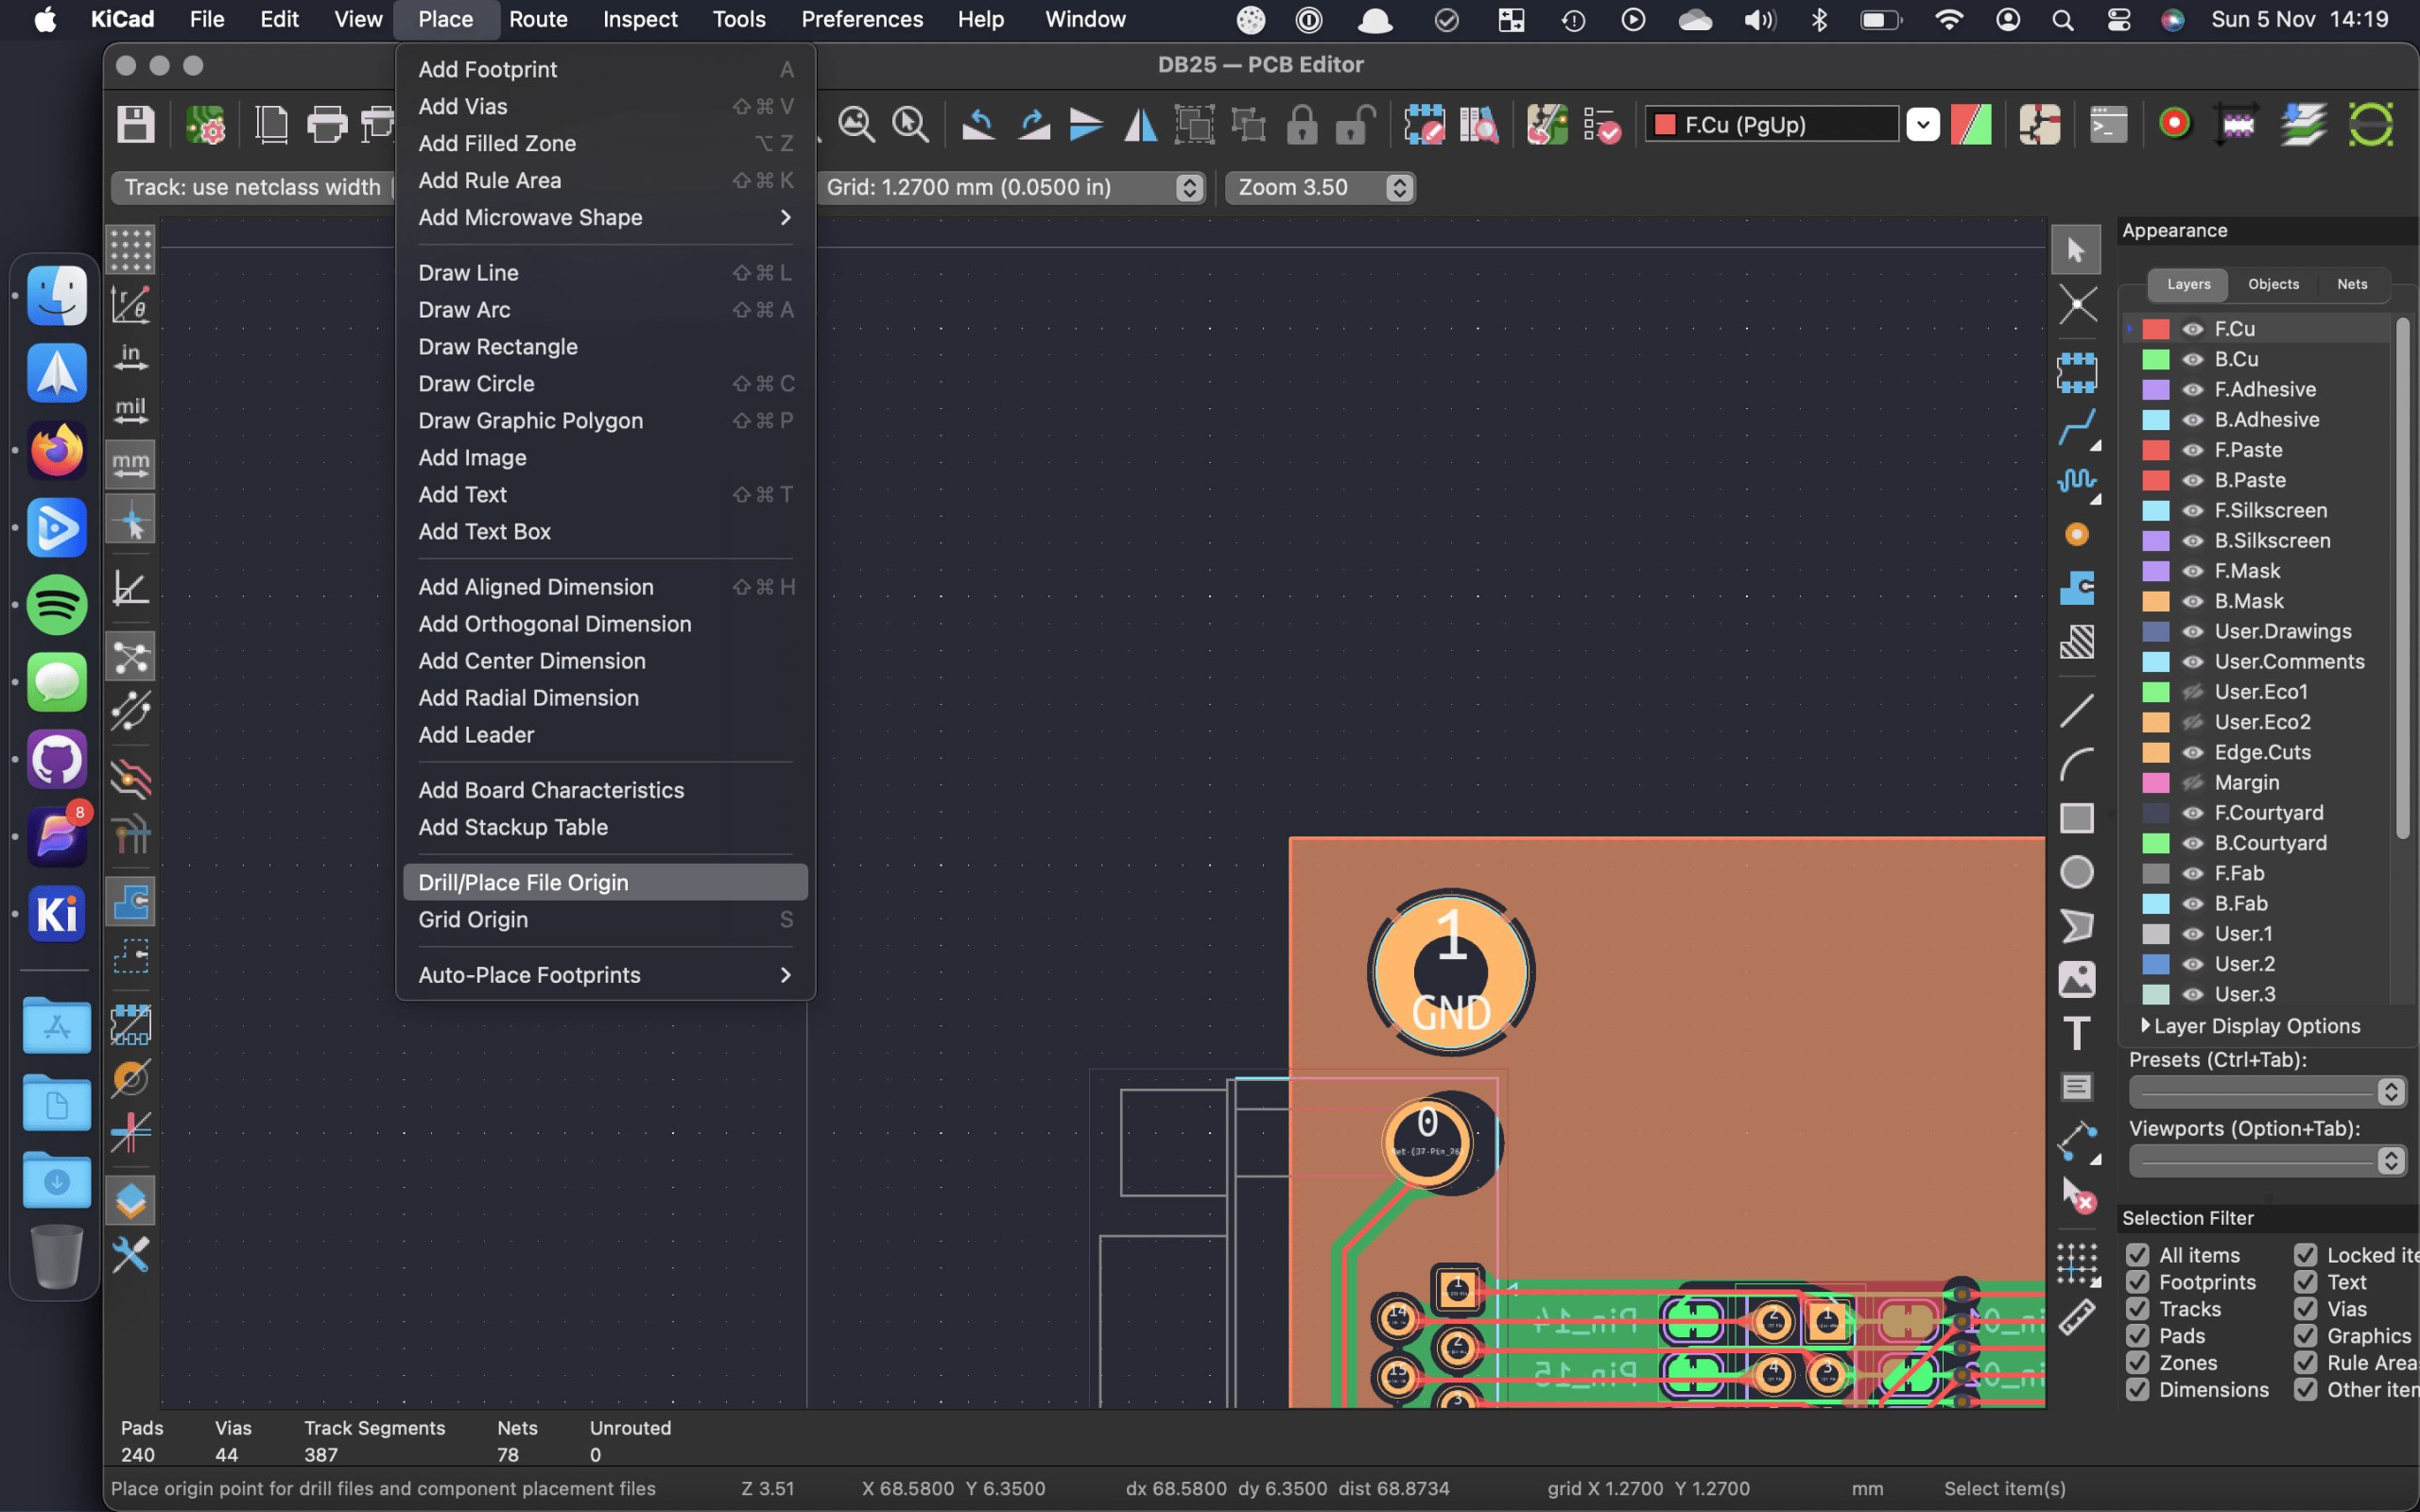Expand Layer Display Options
The height and width of the screenshot is (1512, 2420).
[x=2249, y=1026]
